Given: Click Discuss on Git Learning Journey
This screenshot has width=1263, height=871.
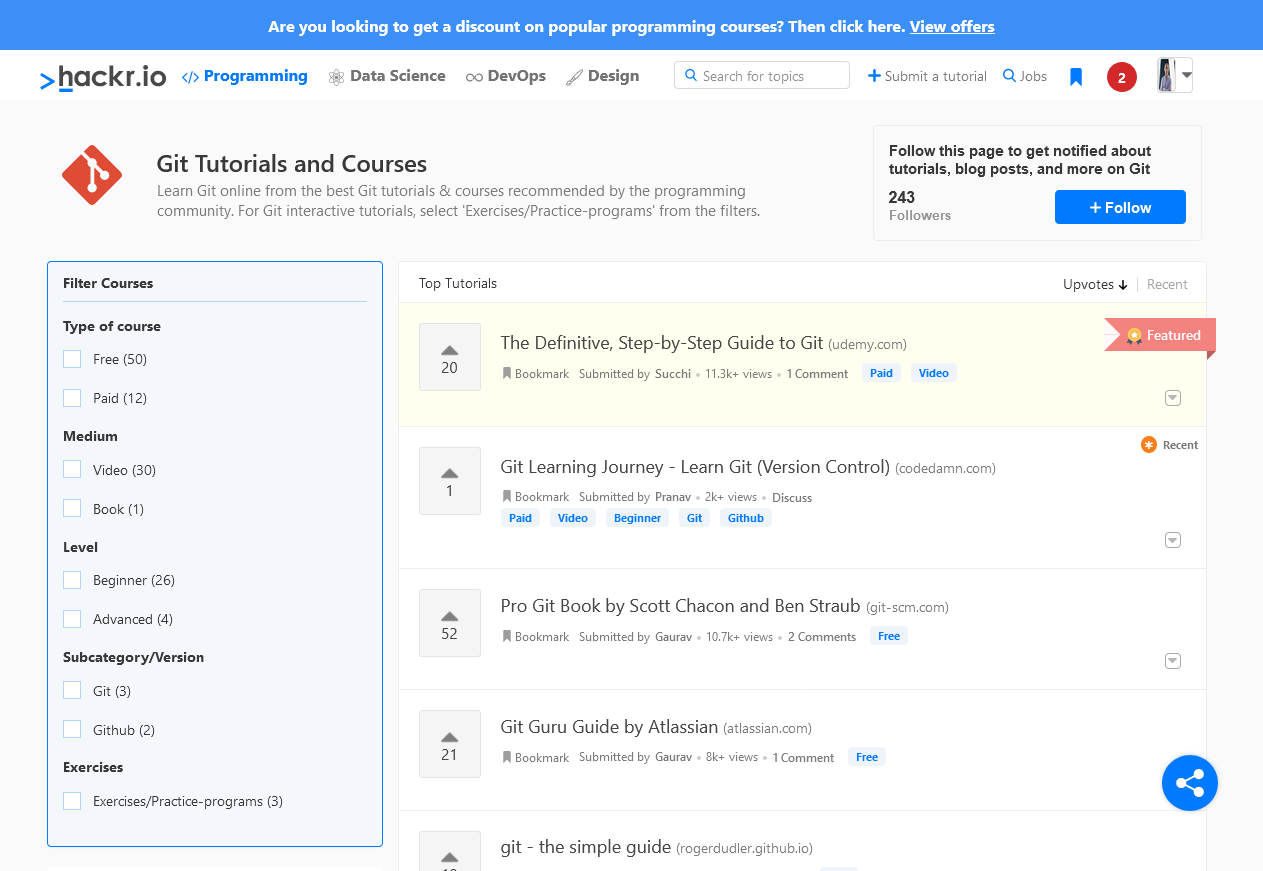Looking at the screenshot, I should coord(792,497).
